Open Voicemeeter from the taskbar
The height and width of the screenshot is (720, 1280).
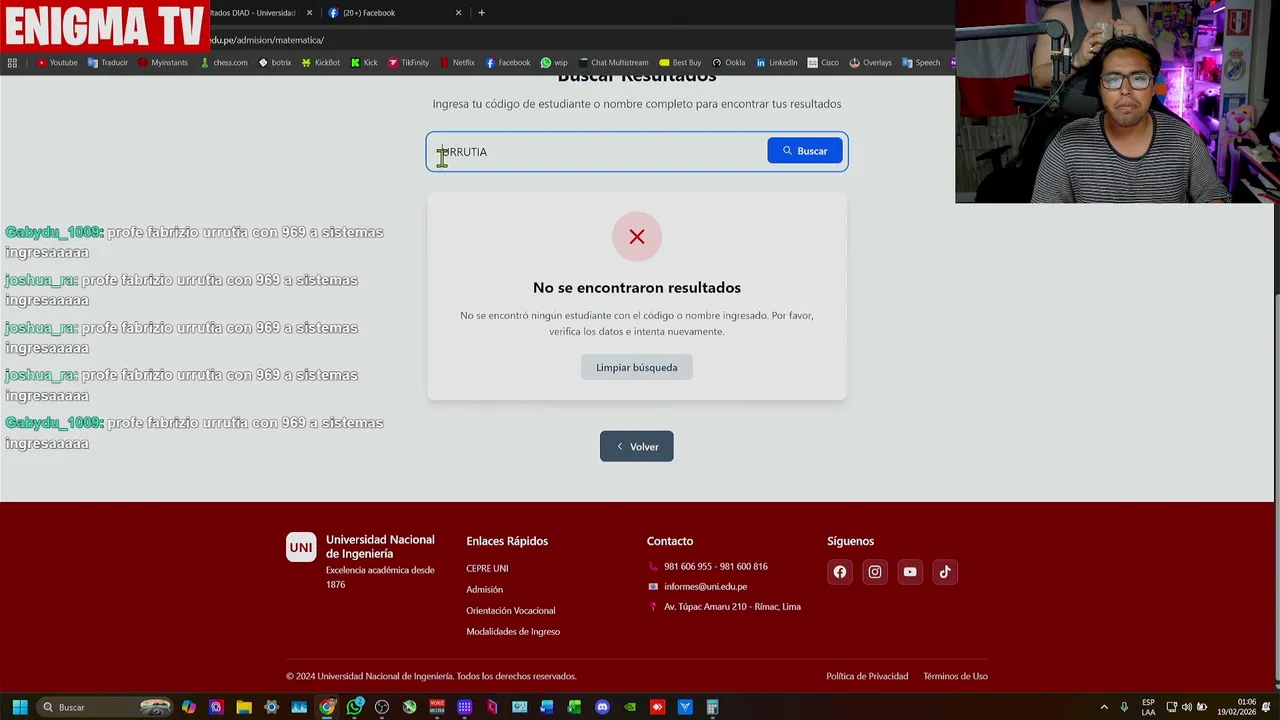(x=437, y=707)
